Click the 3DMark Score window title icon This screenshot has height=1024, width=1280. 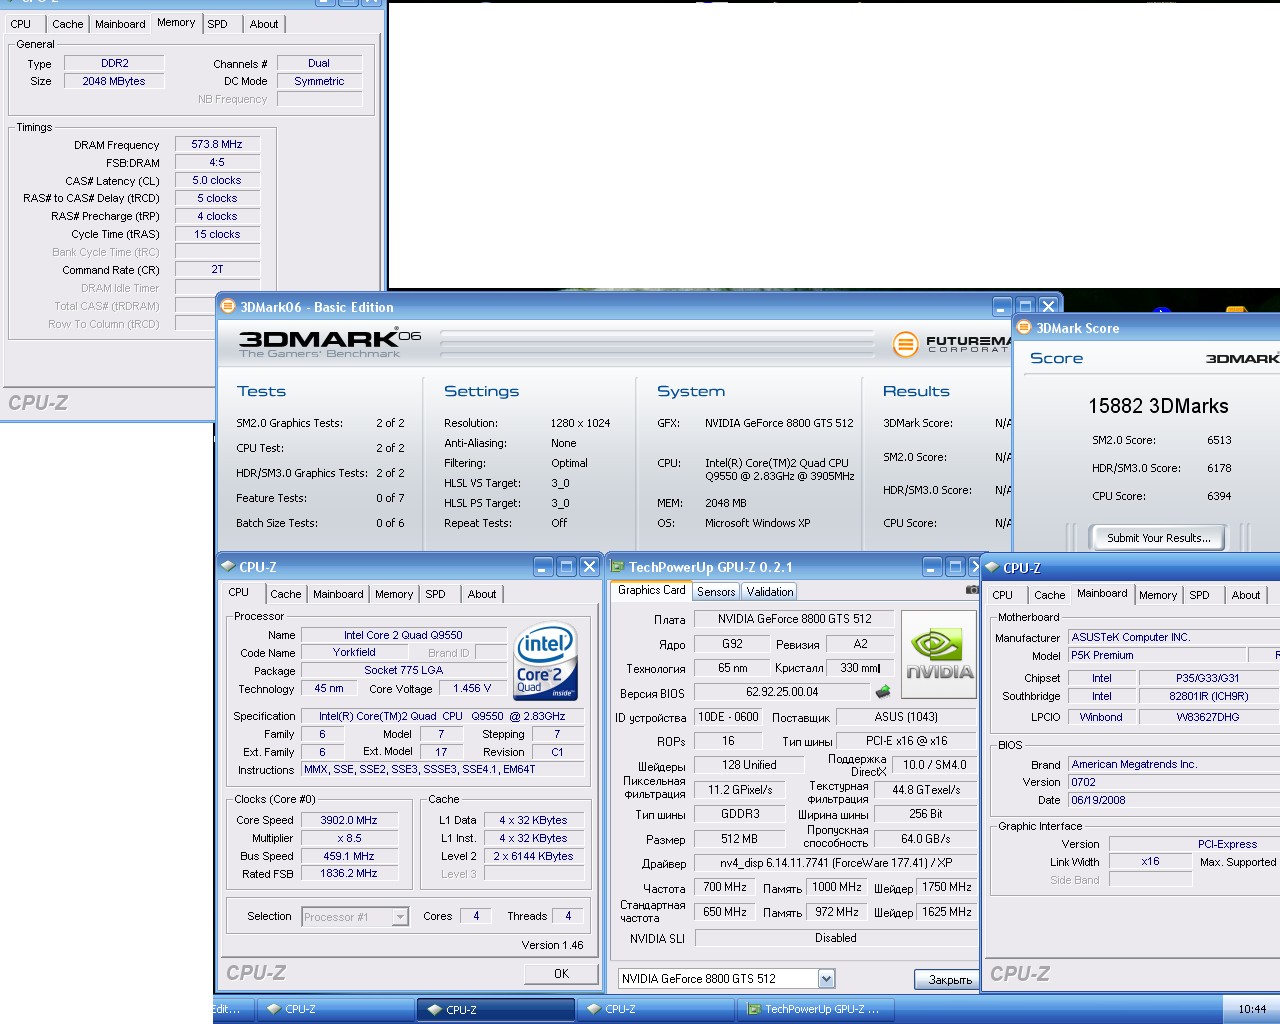click(1024, 328)
